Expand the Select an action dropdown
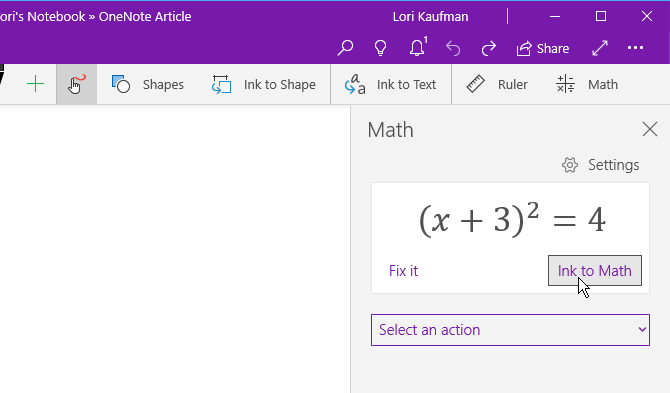 510,330
